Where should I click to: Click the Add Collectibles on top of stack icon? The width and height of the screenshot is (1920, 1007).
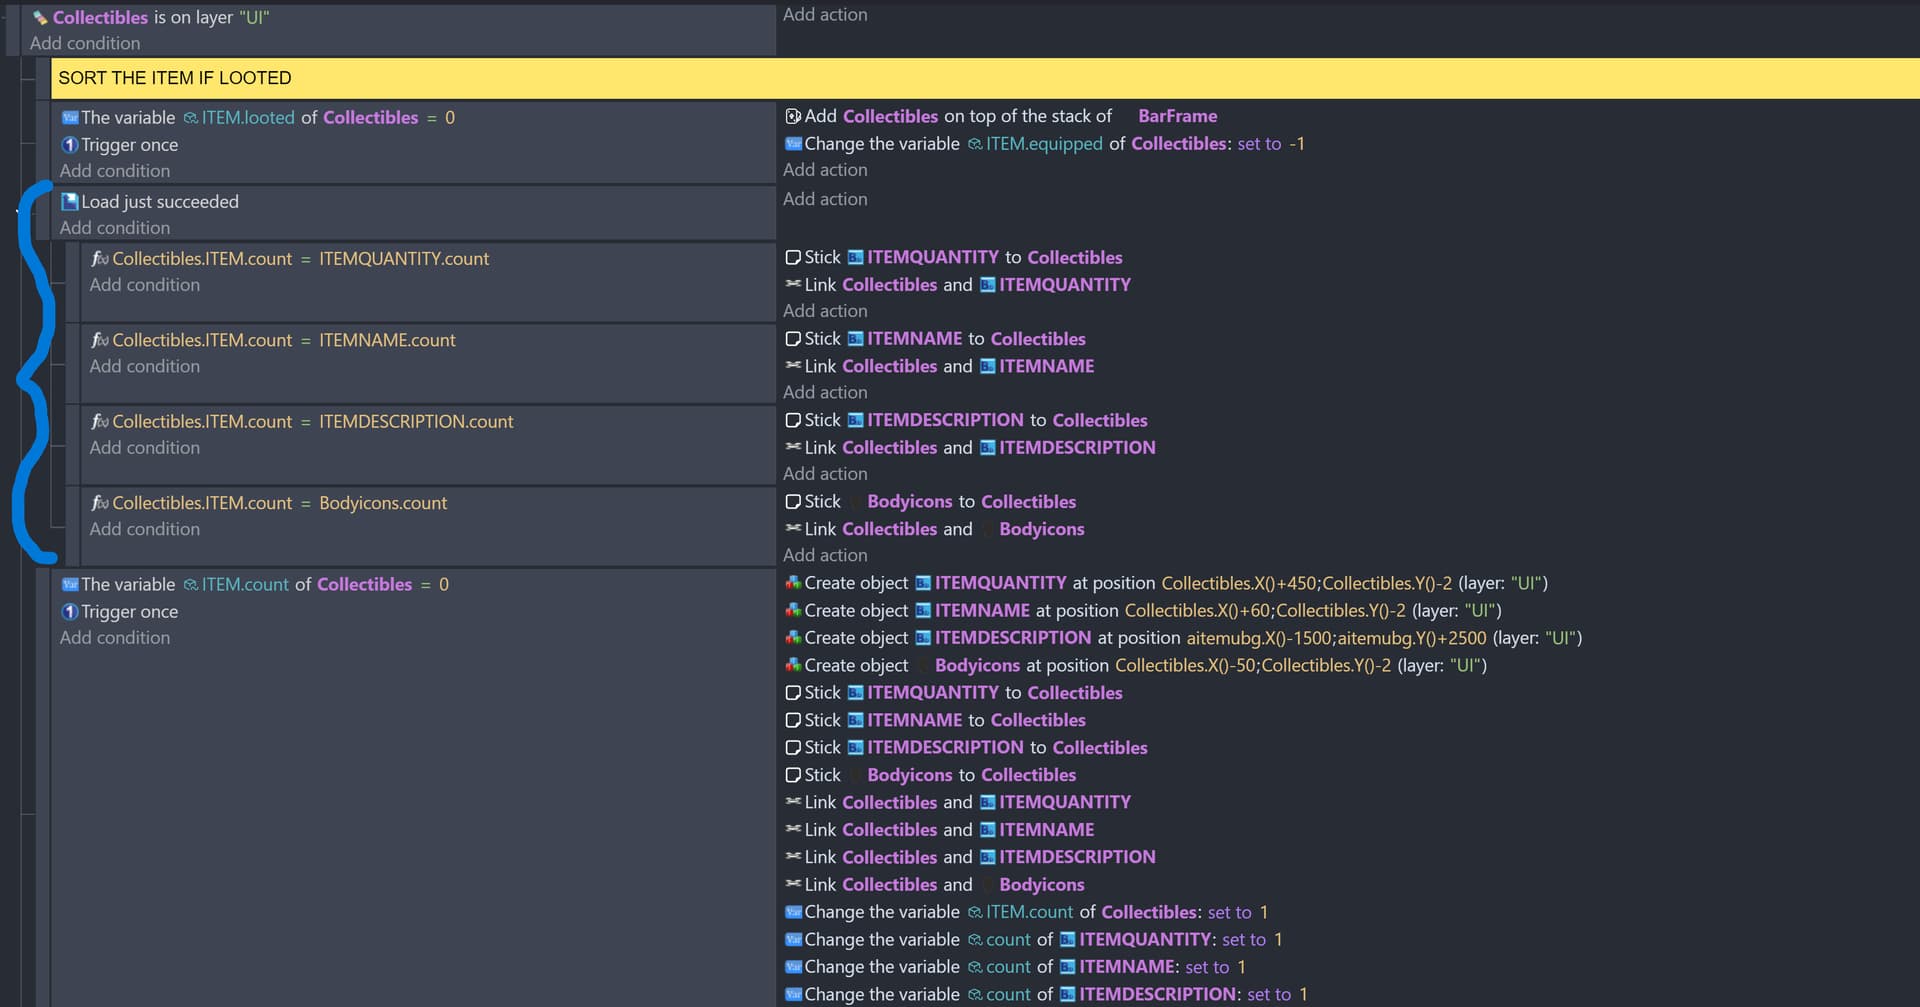(793, 117)
